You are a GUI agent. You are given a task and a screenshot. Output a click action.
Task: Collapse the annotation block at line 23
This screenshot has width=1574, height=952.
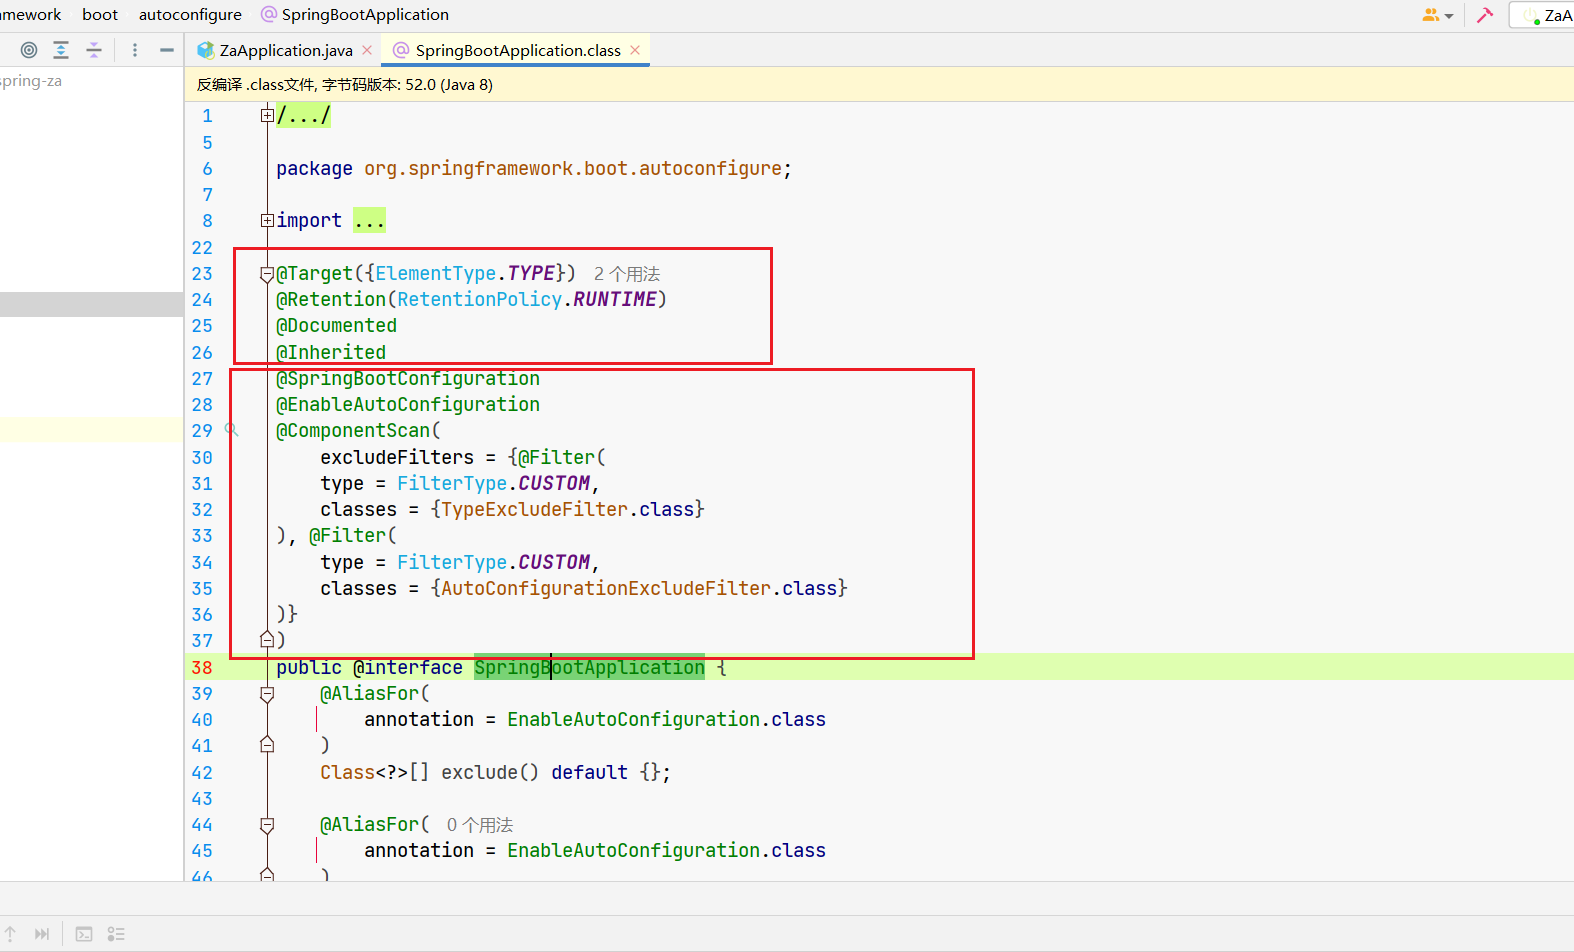coord(267,274)
